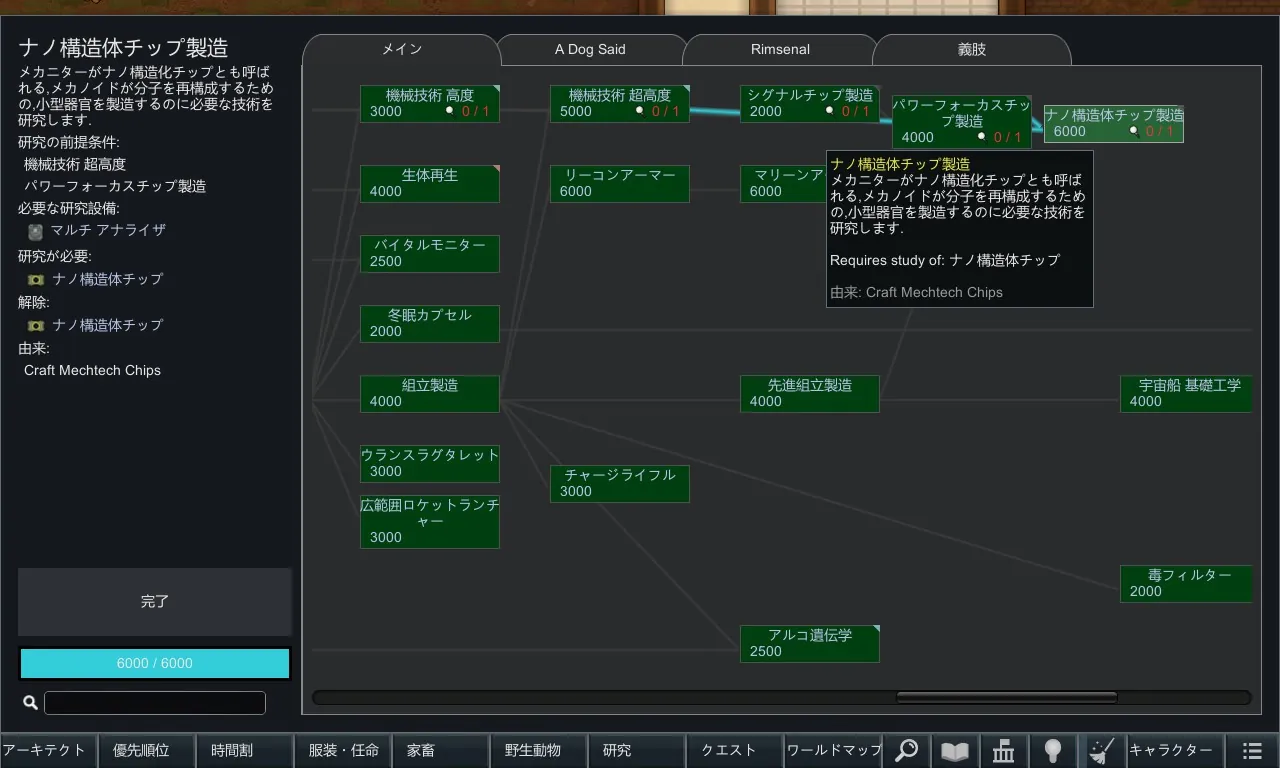1280x768 pixels.
Task: Select the 組立製造 research node
Action: pyautogui.click(x=430, y=393)
